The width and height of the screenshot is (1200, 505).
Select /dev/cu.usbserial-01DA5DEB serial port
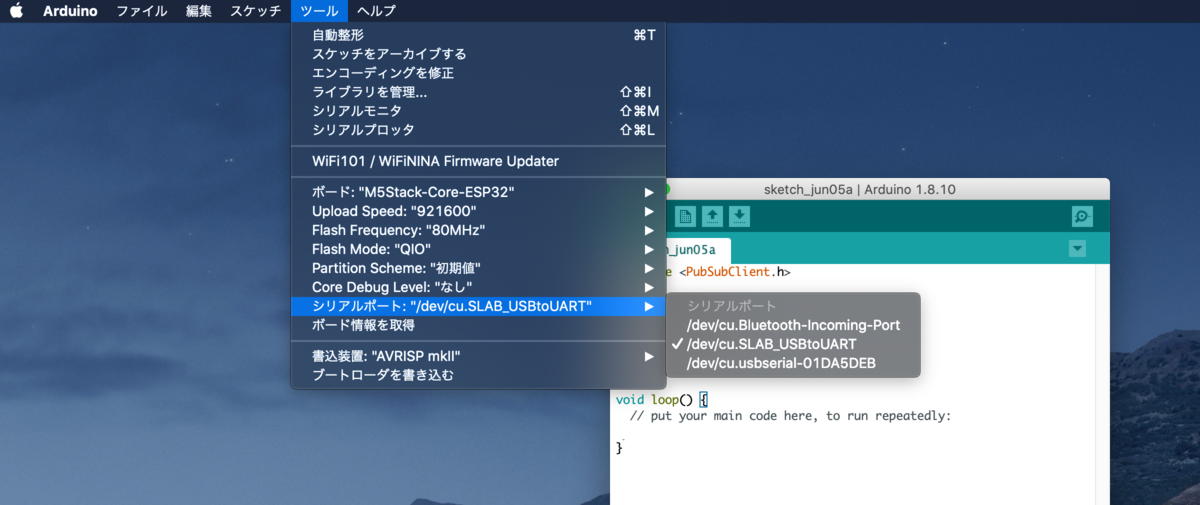tap(793, 363)
